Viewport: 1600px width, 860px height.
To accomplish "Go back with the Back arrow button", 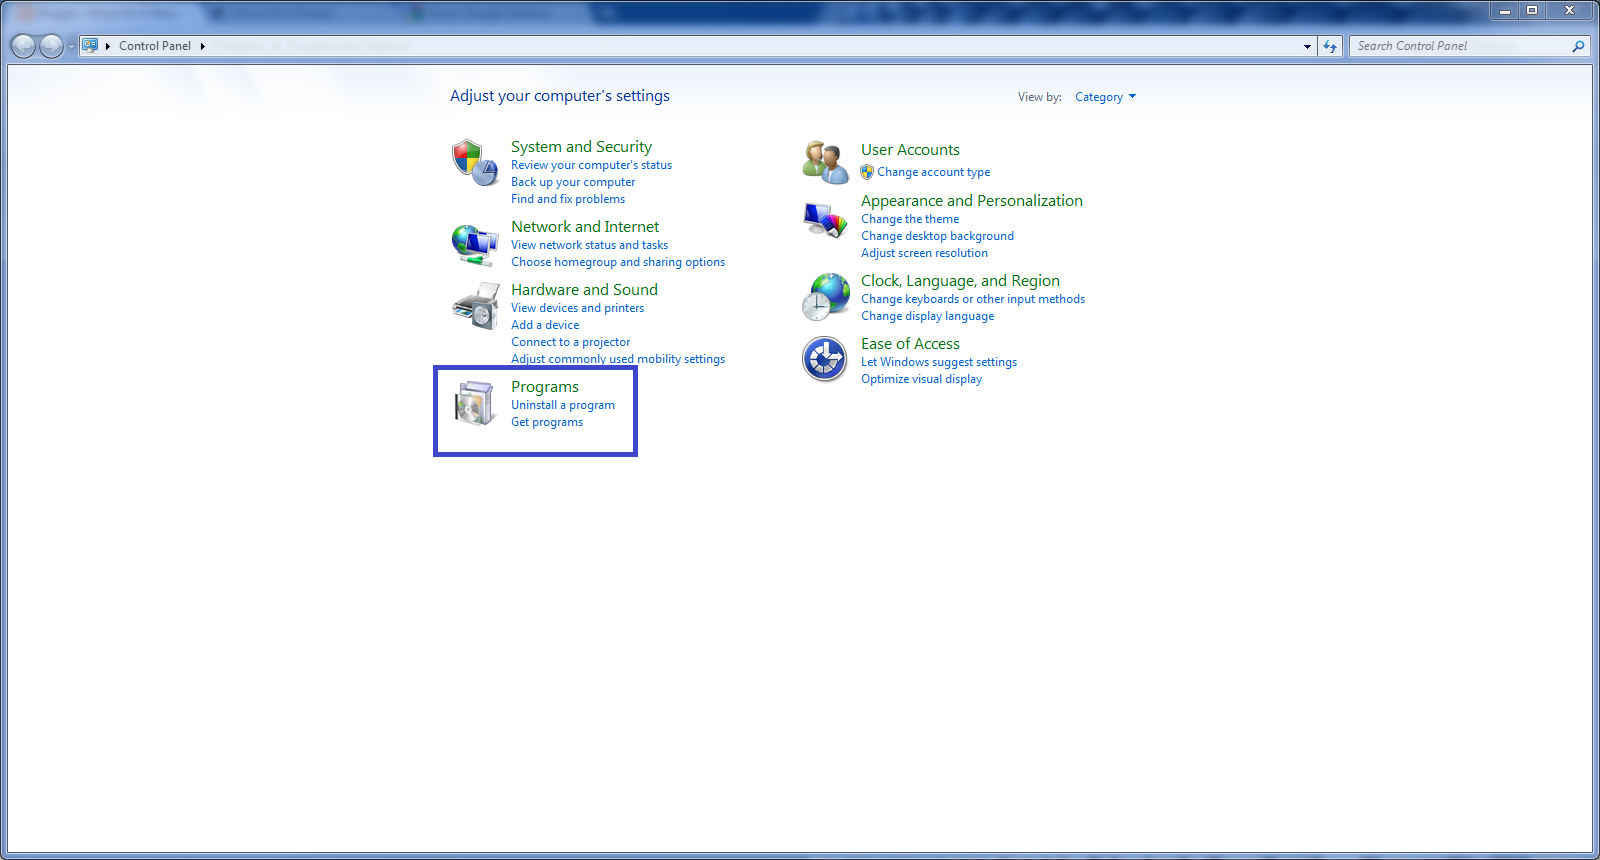I will (23, 46).
